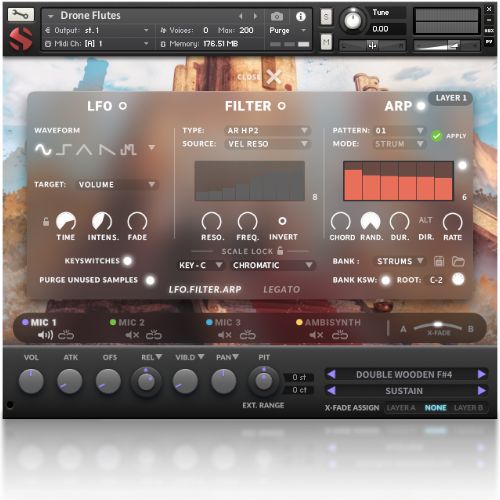The height and width of the screenshot is (500, 500).
Task: Adjust the master Tune knob
Action: [352, 20]
